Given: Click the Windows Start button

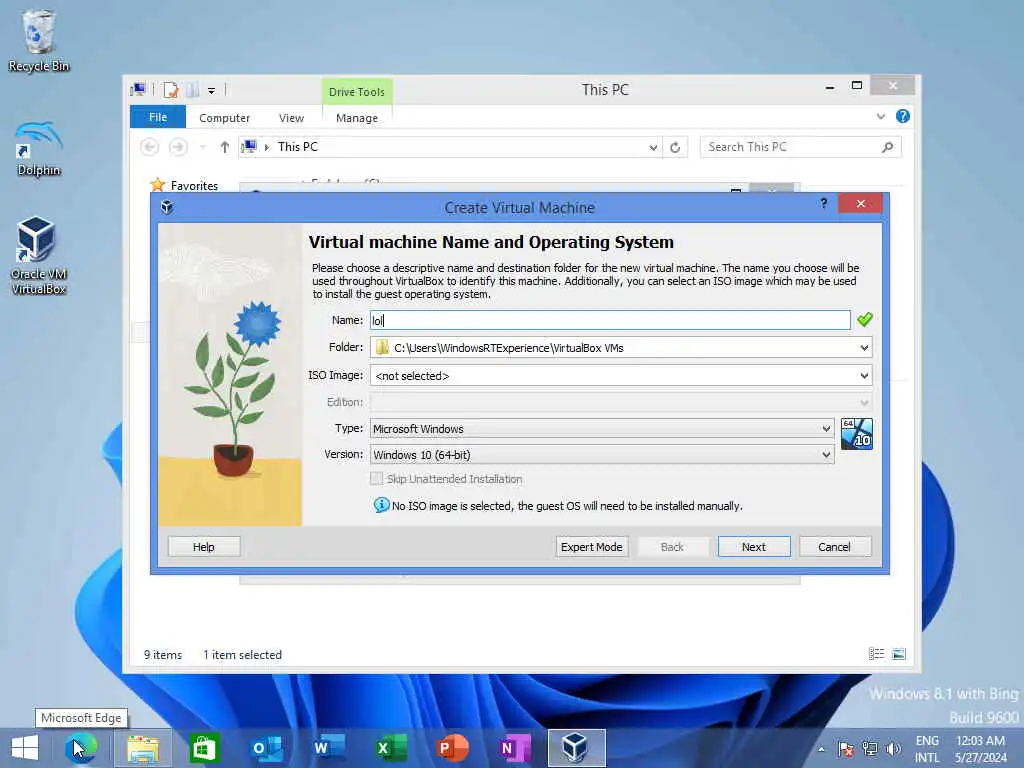Looking at the screenshot, I should tap(25, 748).
